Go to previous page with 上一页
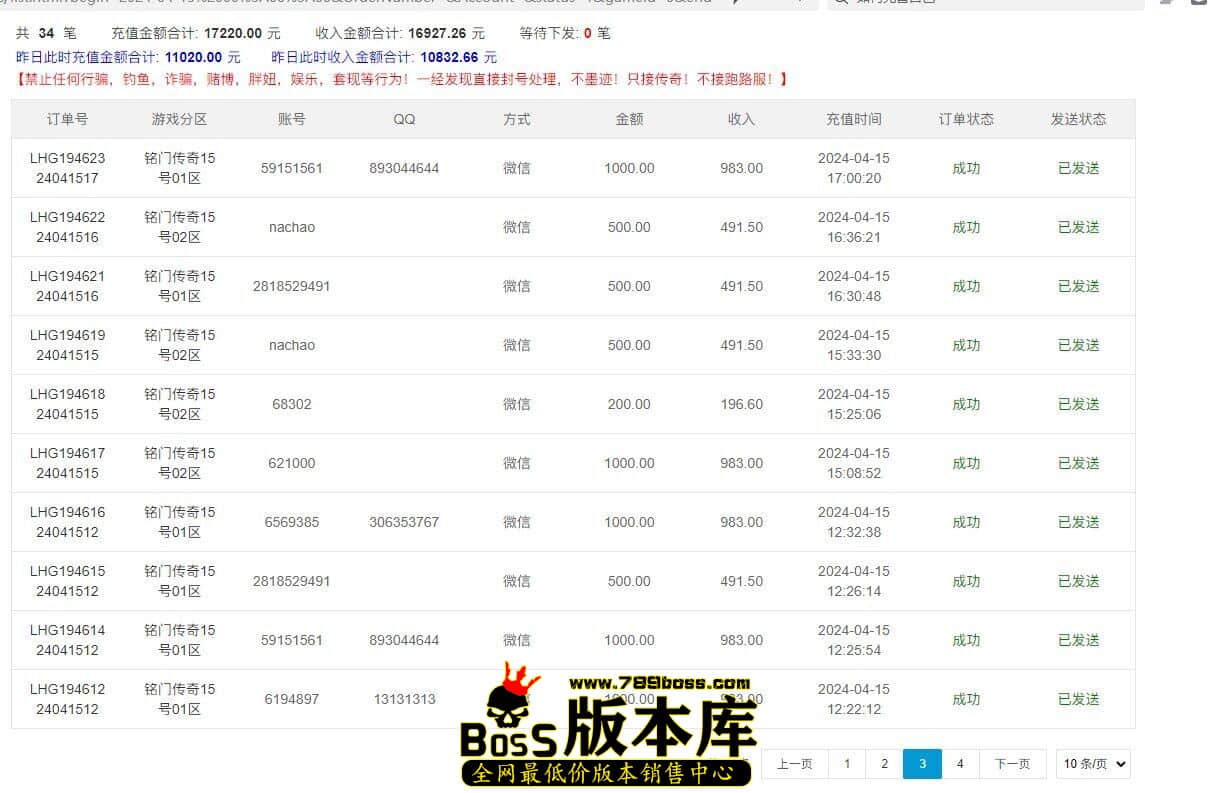Viewport: 1219px width, 793px height. (x=794, y=764)
